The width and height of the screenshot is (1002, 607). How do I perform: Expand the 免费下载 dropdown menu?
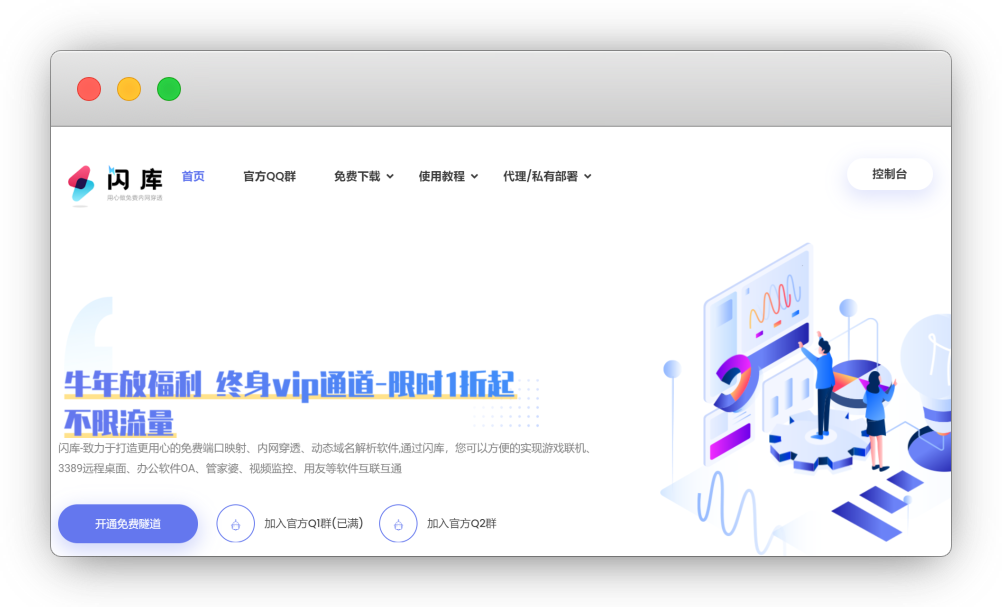click(x=363, y=176)
